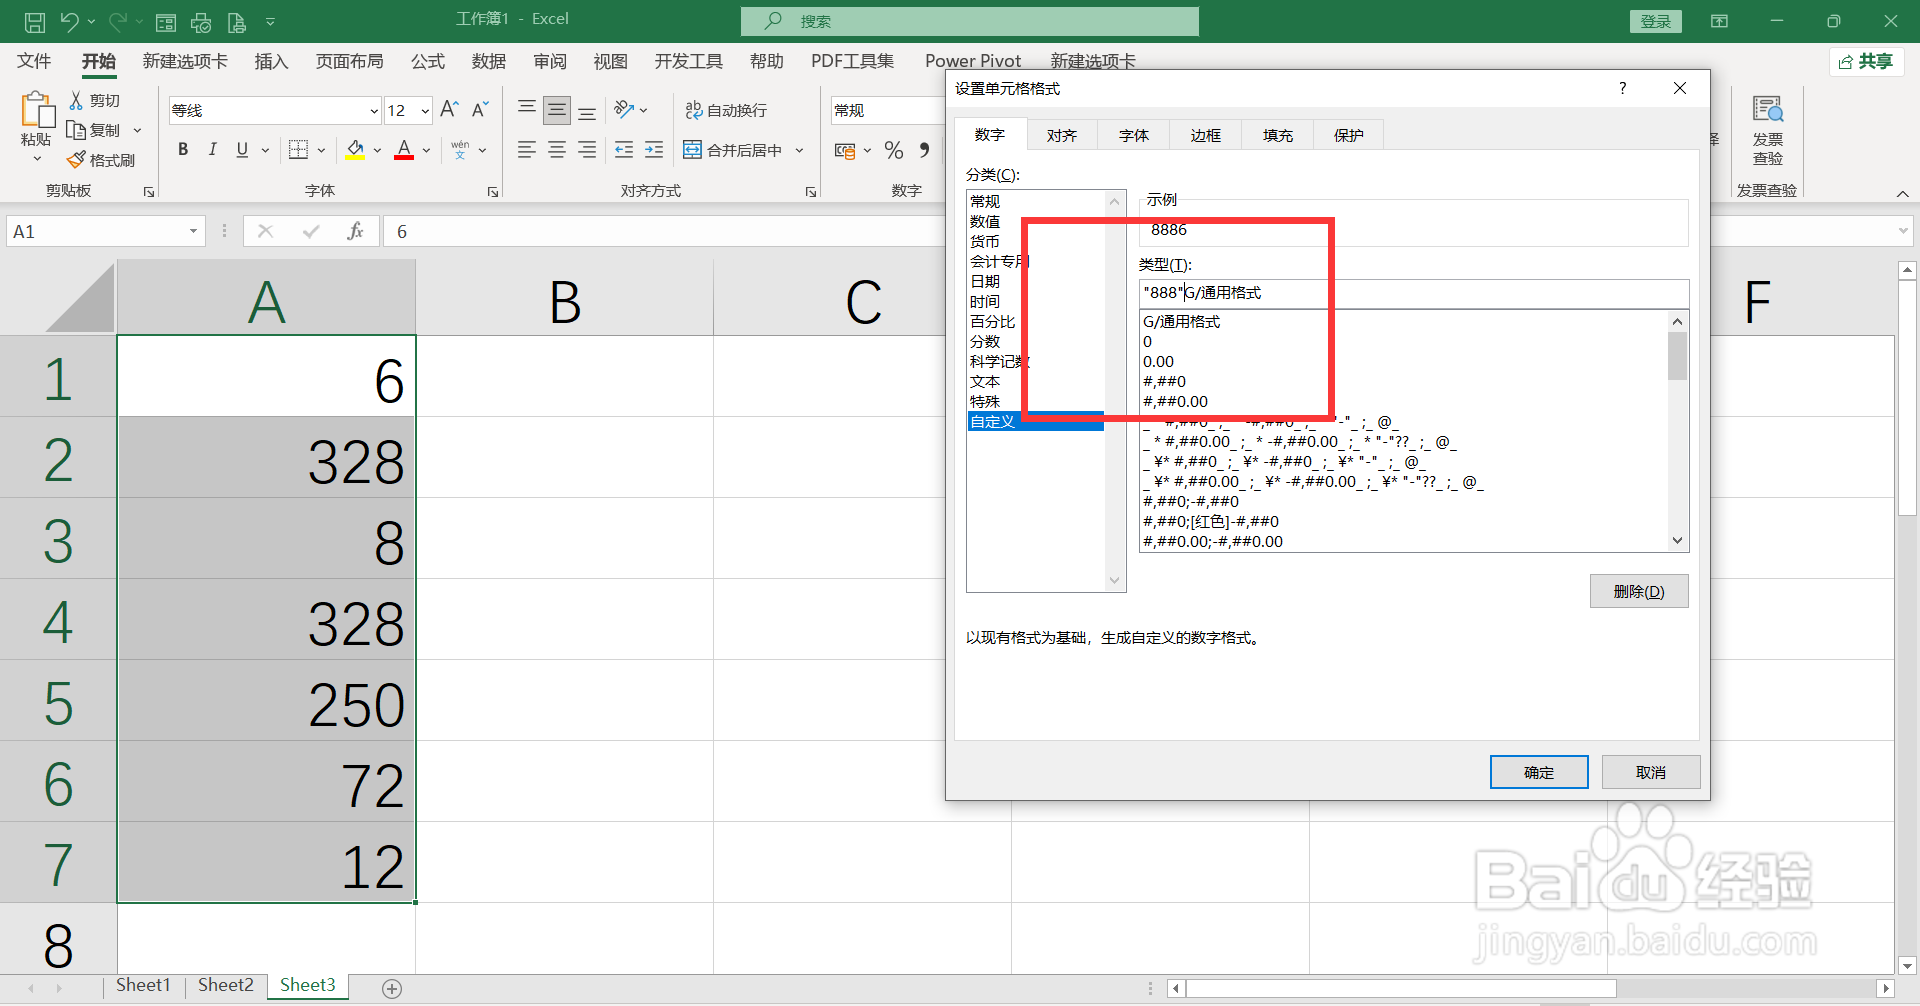1920x1006 pixels.
Task: Click the Save icon in title bar
Action: click(35, 21)
